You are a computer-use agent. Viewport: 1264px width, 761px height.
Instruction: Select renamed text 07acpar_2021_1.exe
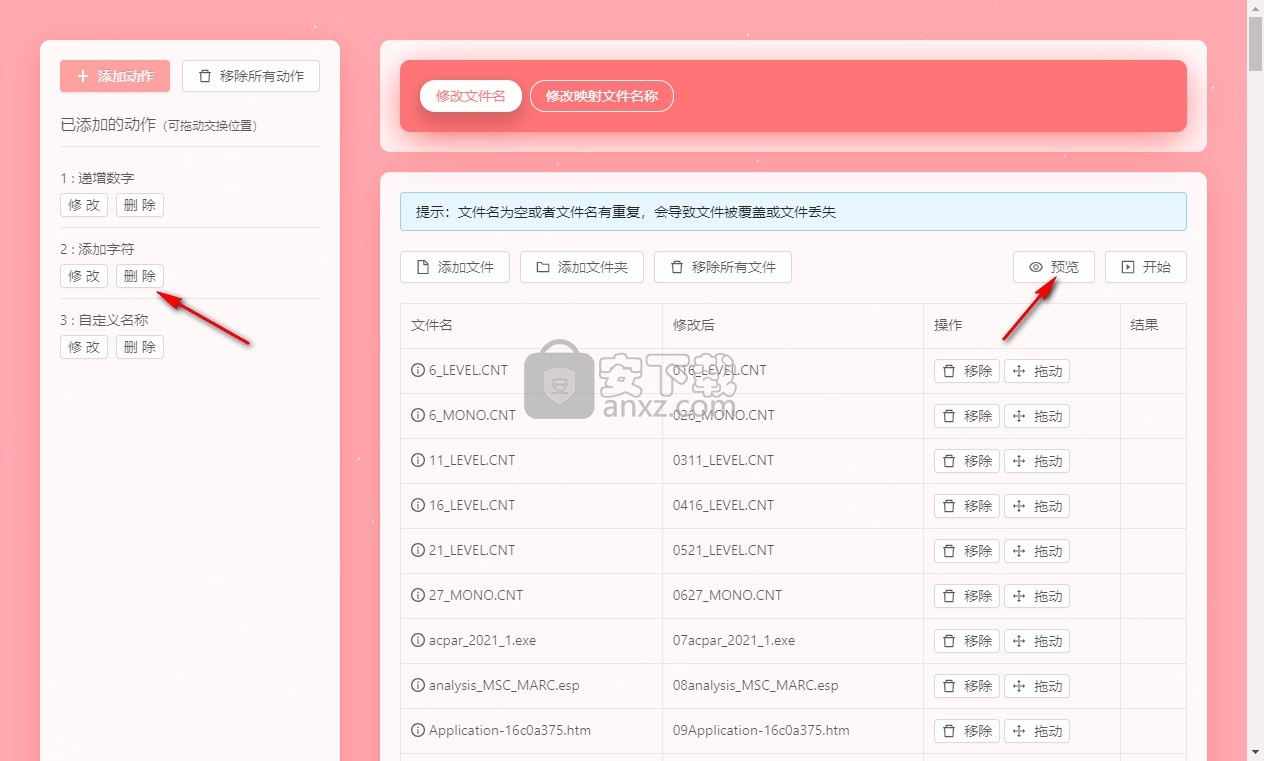point(734,640)
